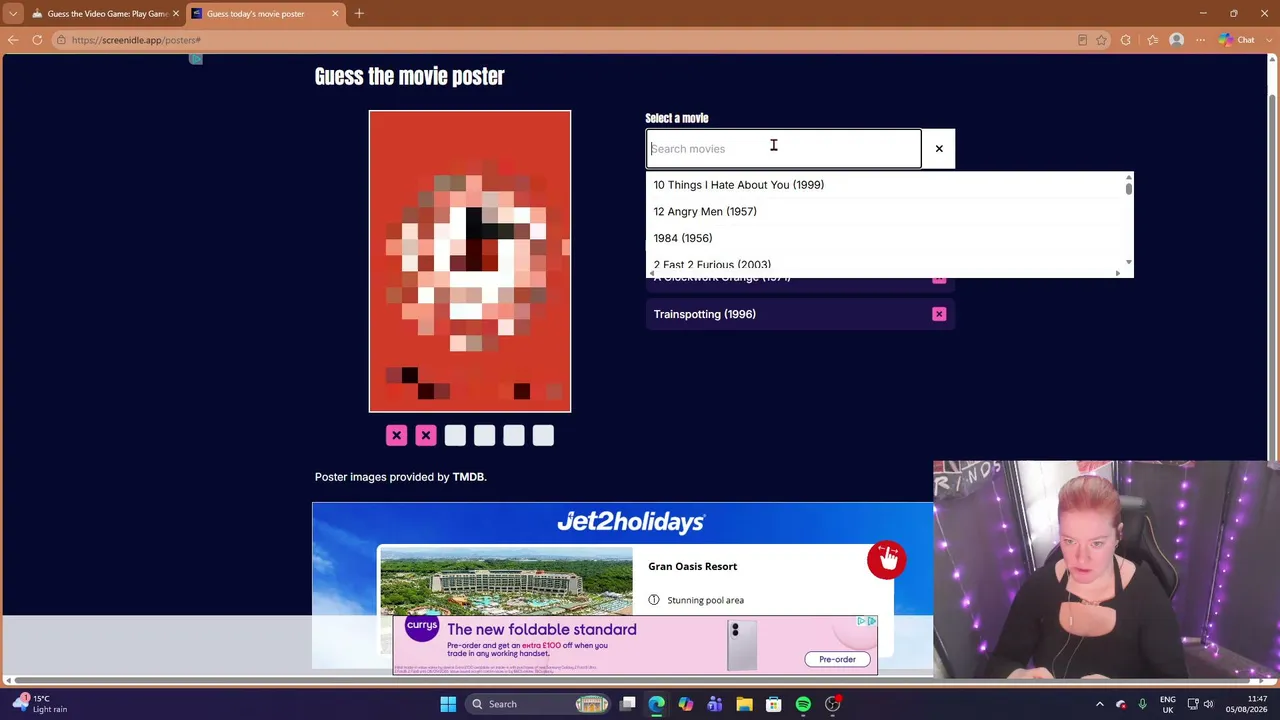The image size is (1280, 720).
Task: Open browser extensions menu
Action: point(1126,40)
